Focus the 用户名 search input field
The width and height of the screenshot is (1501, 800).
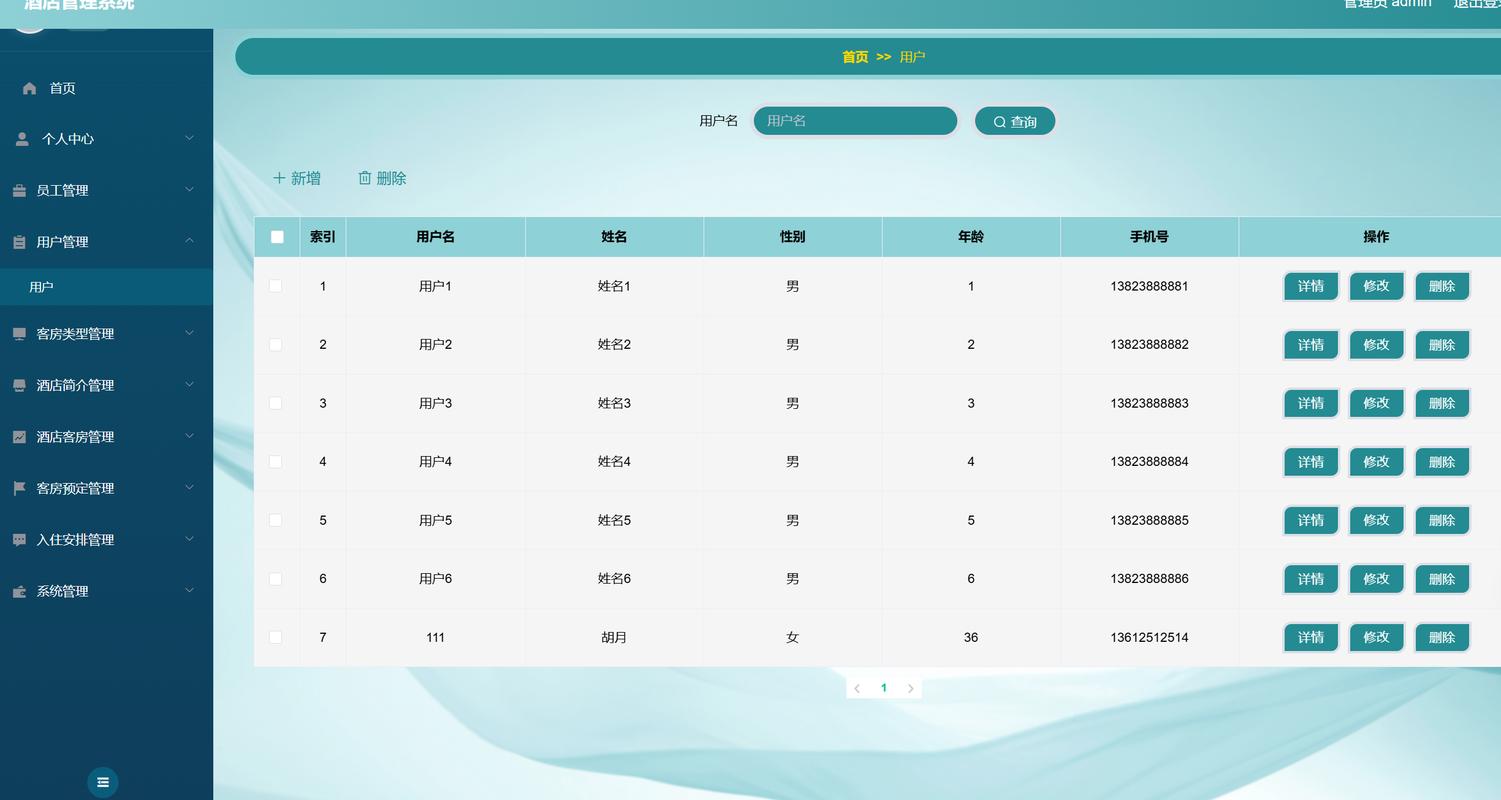pos(855,121)
